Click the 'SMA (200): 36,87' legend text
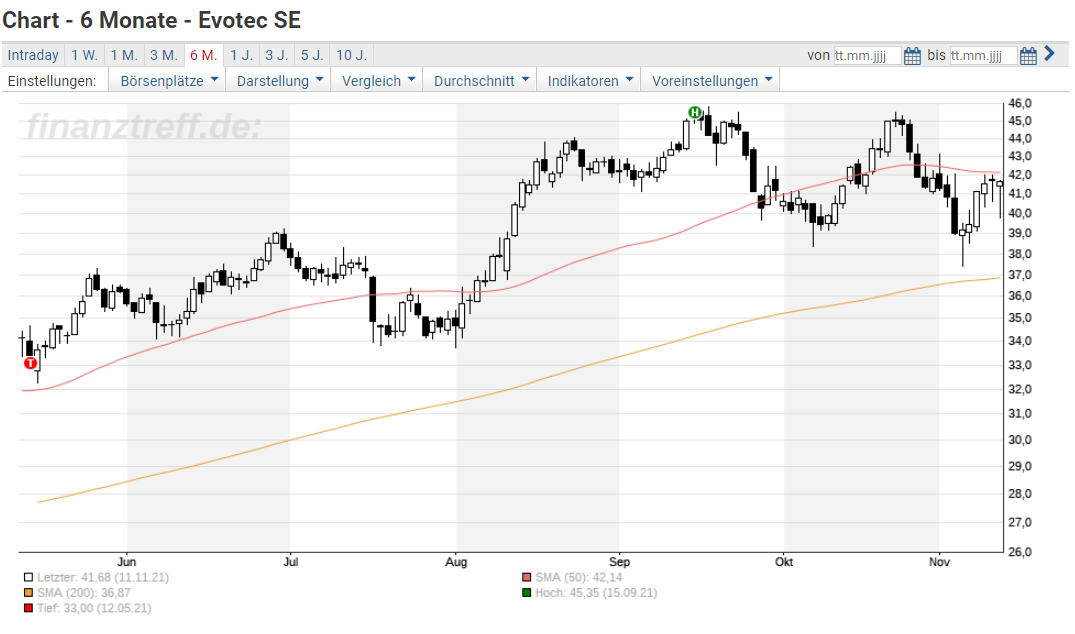 pos(84,593)
